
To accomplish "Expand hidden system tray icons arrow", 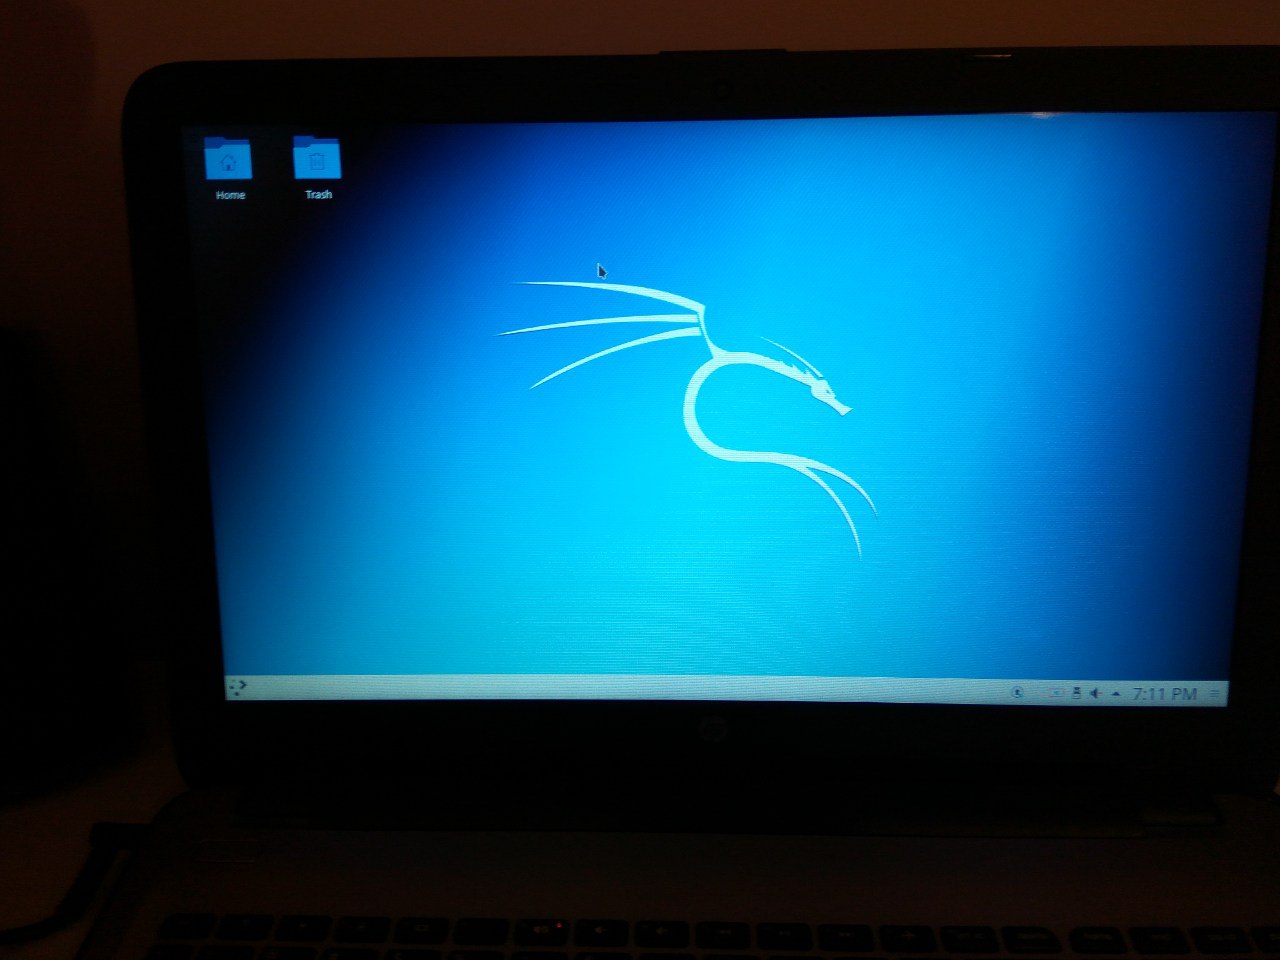I will coord(1116,693).
